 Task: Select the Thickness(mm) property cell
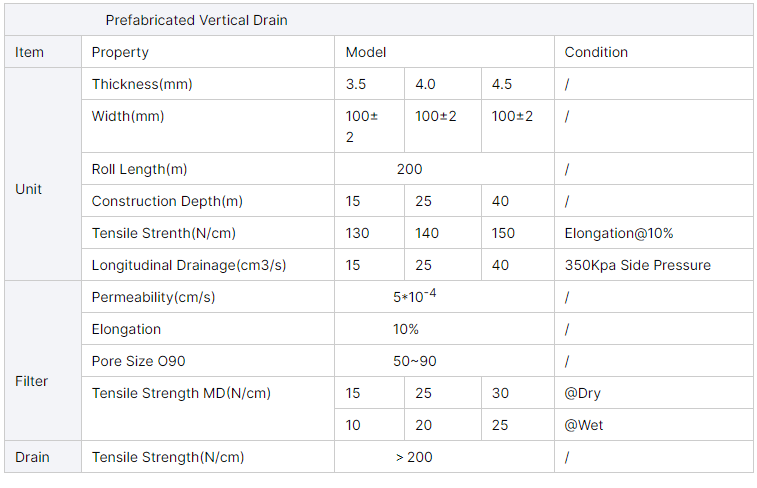point(142,84)
